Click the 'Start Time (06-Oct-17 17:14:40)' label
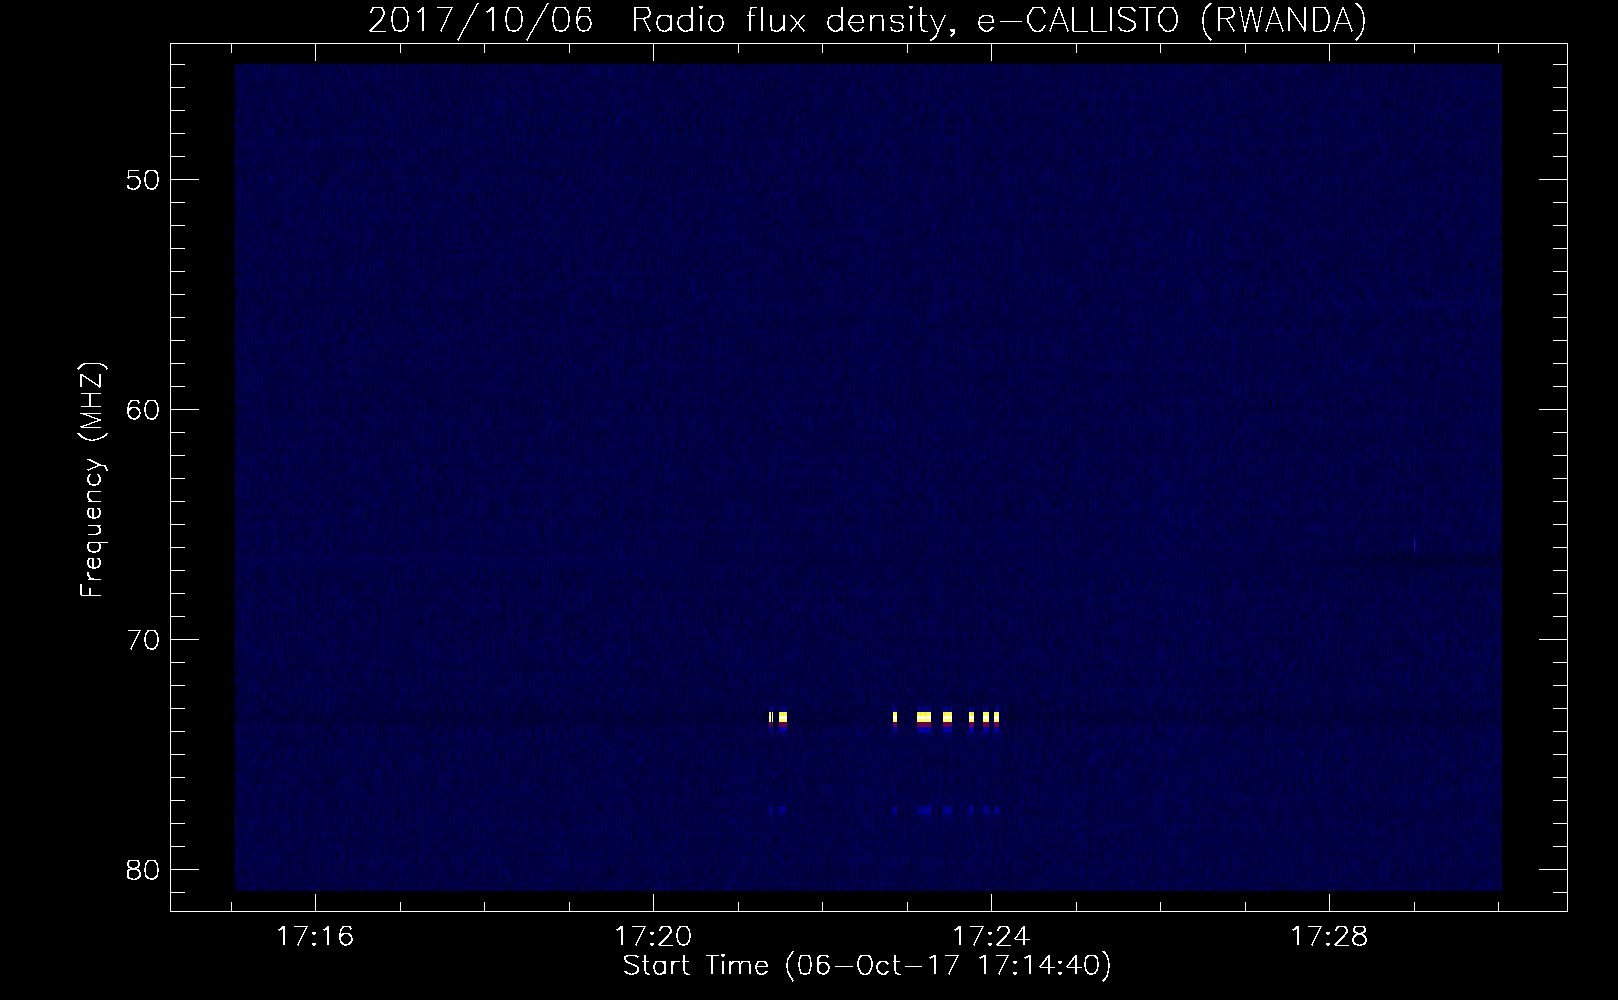 pyautogui.click(x=867, y=966)
